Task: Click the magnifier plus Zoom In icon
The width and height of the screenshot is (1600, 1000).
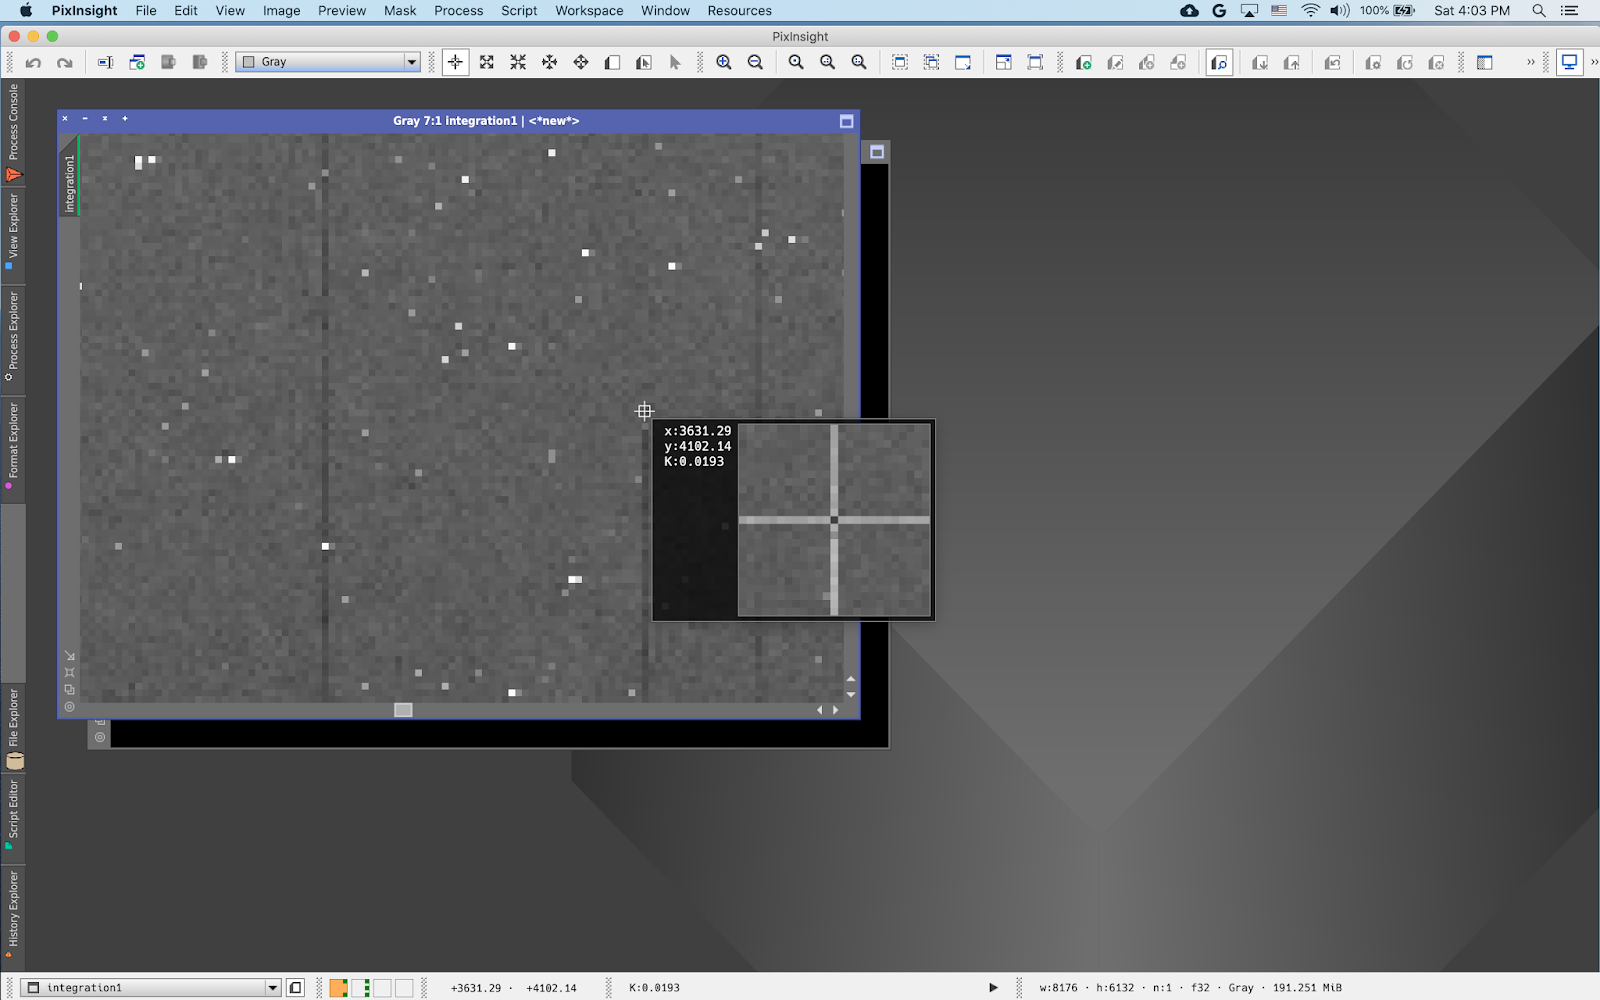Action: coord(724,62)
